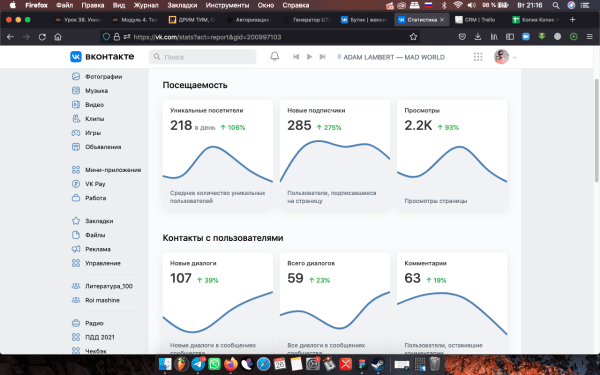Skip to next track in VK player

[x=322, y=57]
